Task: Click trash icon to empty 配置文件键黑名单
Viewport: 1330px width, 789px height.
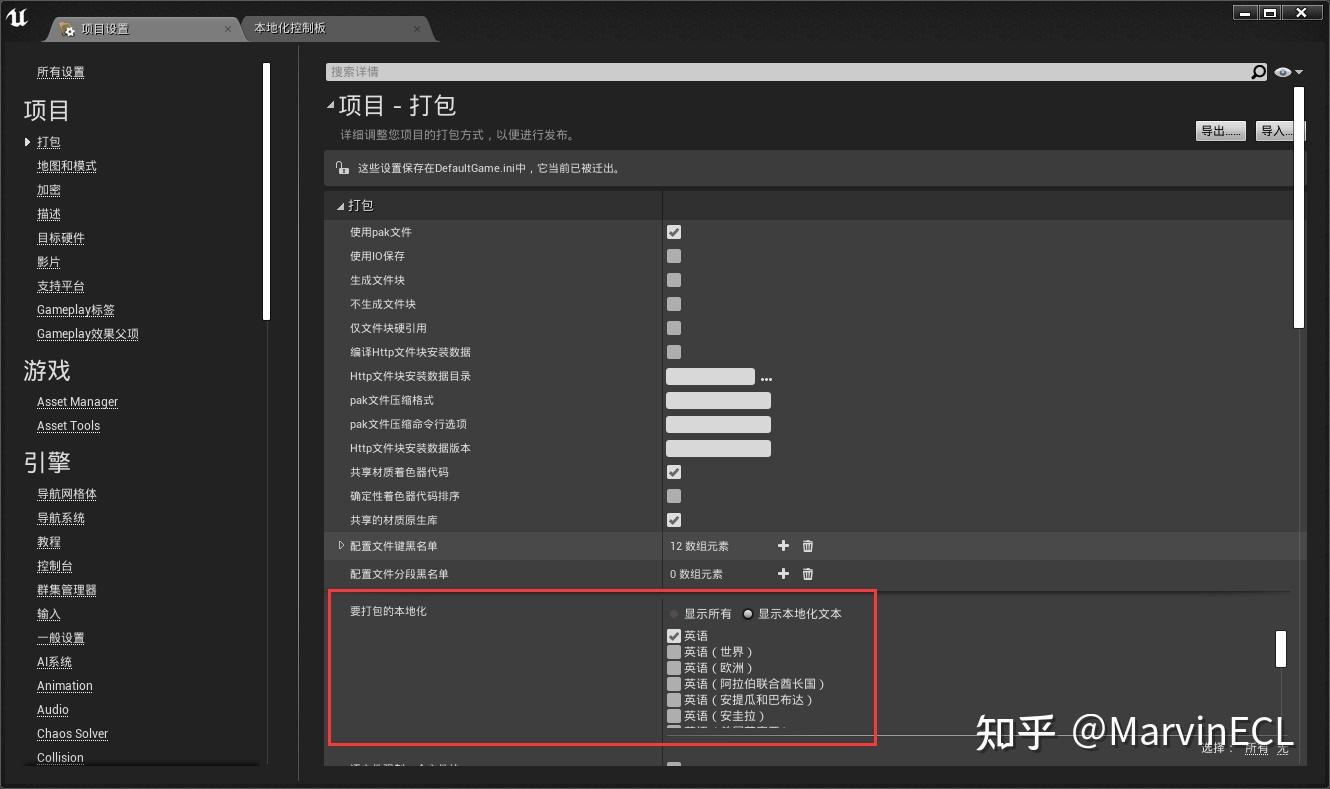Action: [x=807, y=546]
